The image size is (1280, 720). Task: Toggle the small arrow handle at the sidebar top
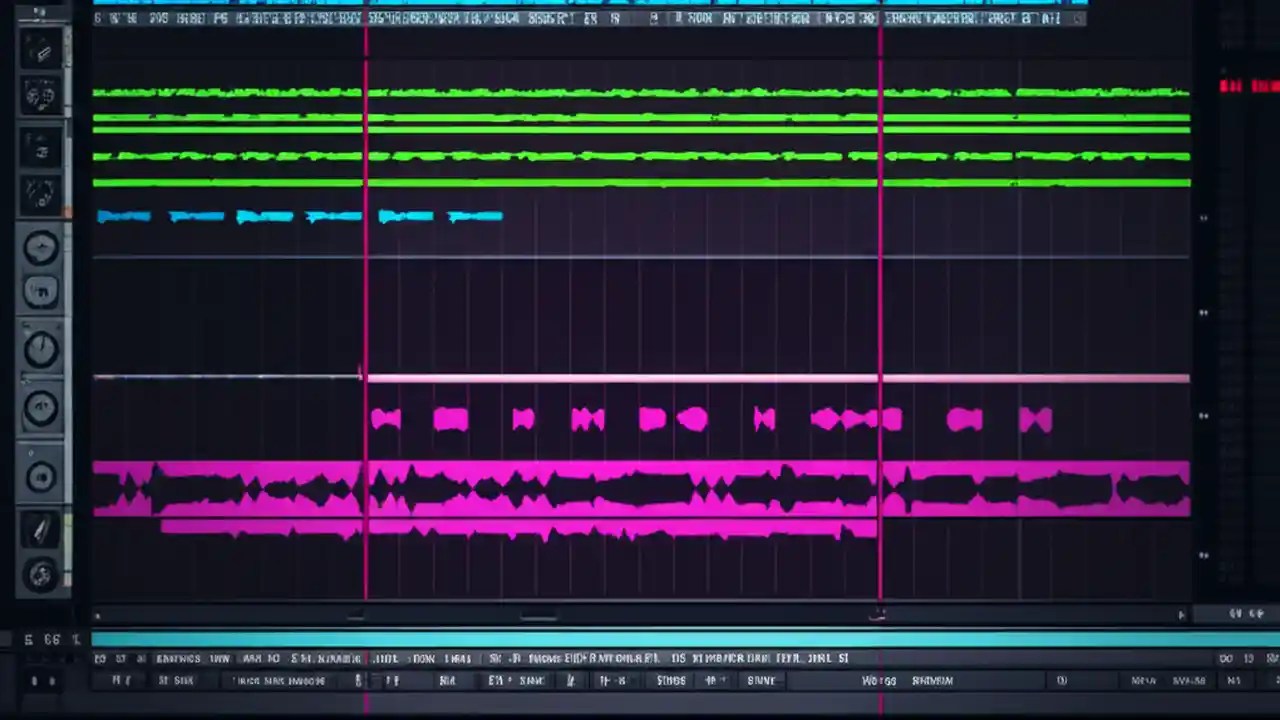coord(38,13)
